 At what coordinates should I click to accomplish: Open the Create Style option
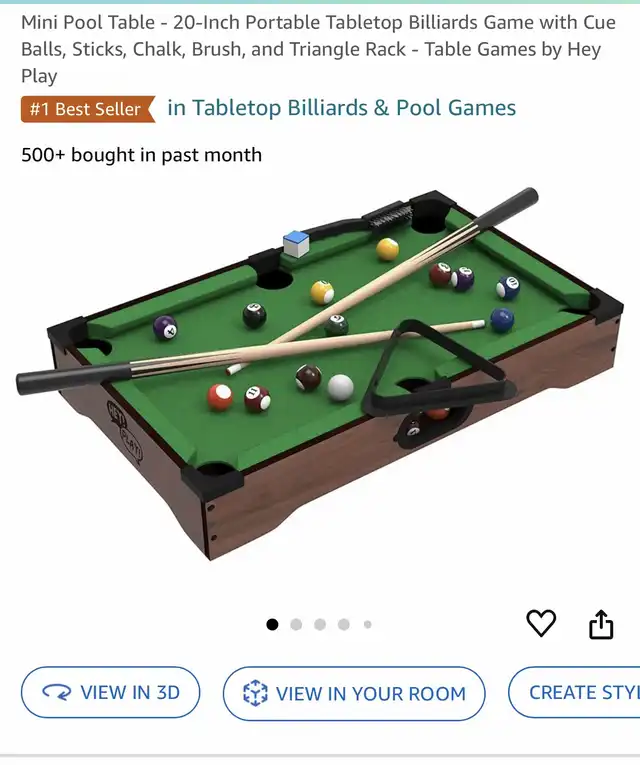click(x=574, y=692)
